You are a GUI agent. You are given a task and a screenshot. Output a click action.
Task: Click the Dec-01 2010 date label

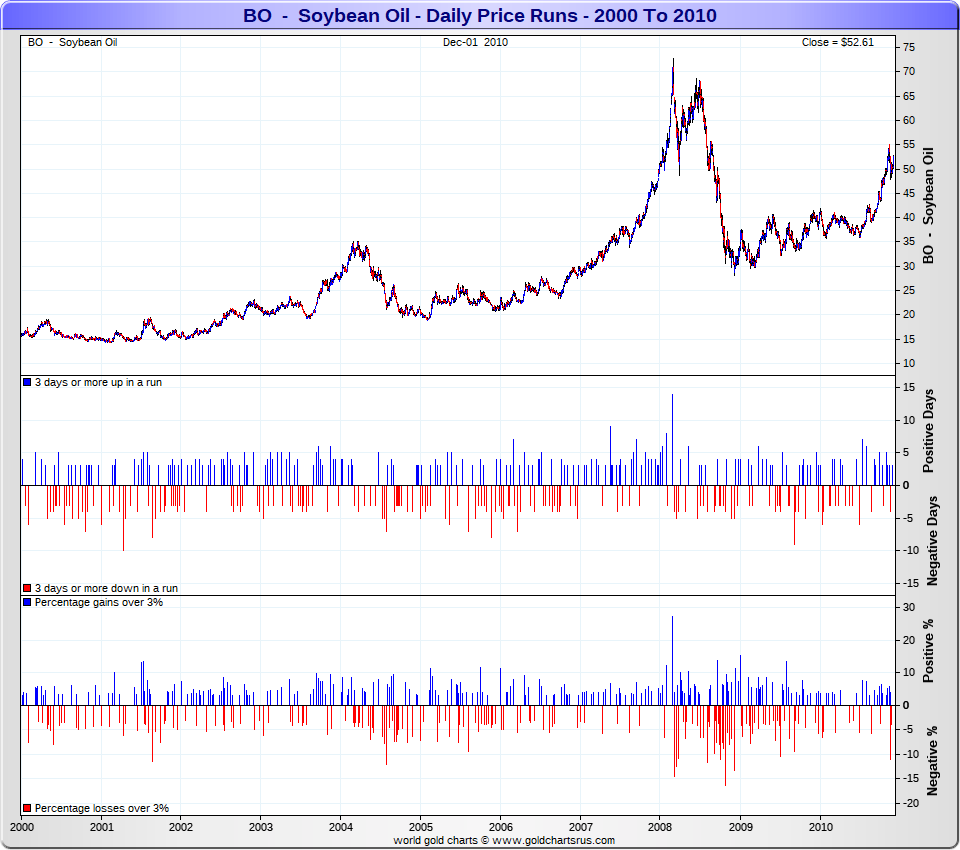(476, 42)
